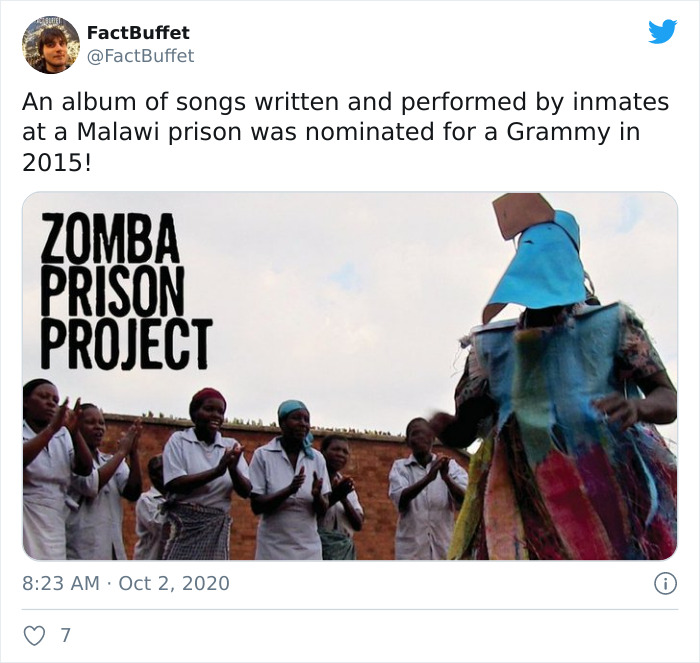Click the like count of 7
The height and width of the screenshot is (663, 700).
(66, 635)
